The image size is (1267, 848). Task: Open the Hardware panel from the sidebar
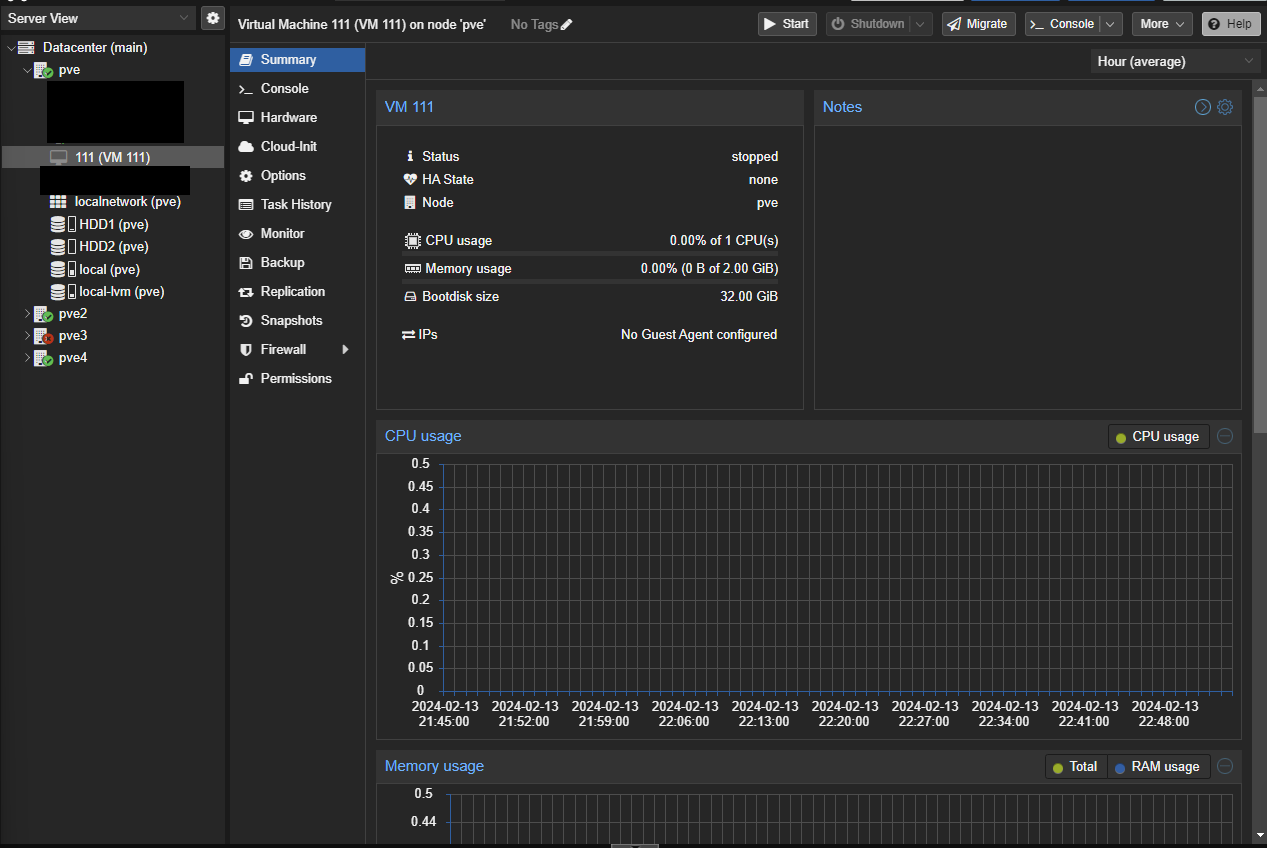click(x=283, y=117)
